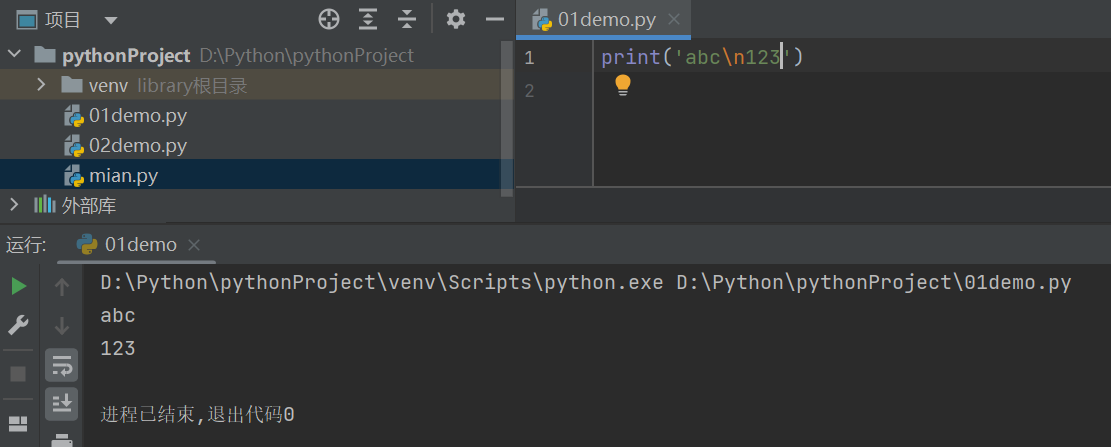Select mian.py in project tree
This screenshot has height=447, width=1111.
123,176
